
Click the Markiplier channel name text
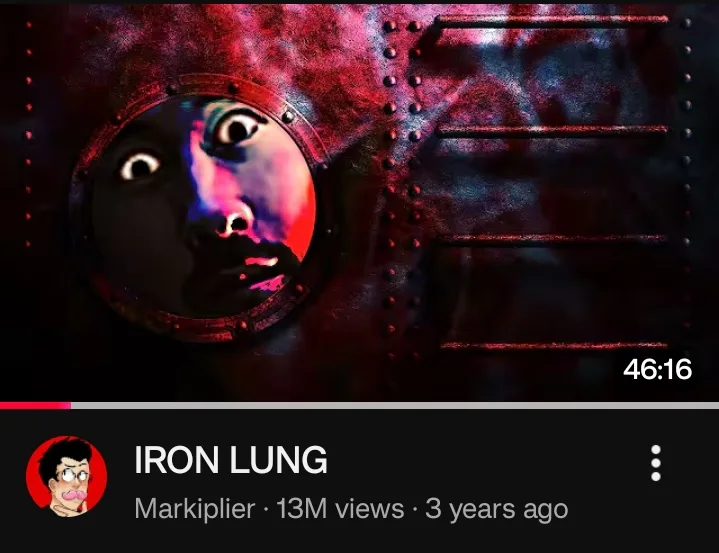[x=194, y=509]
